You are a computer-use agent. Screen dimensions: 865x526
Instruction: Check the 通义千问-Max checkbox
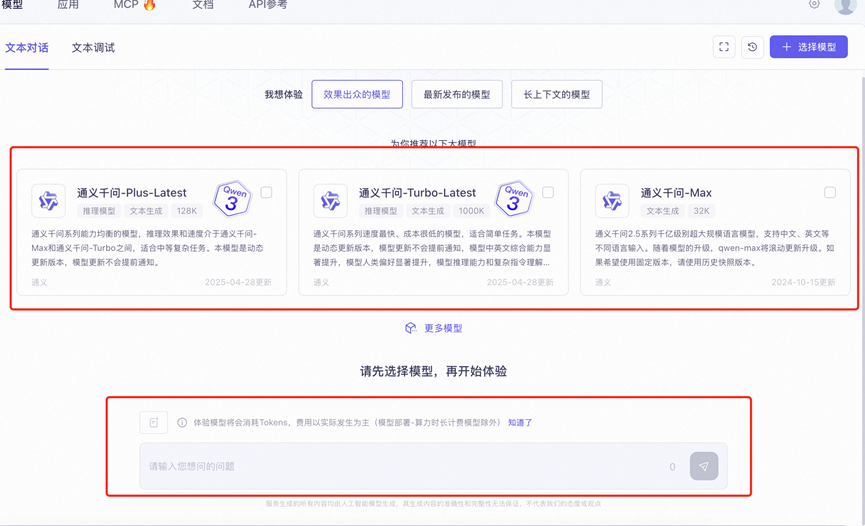pos(830,192)
